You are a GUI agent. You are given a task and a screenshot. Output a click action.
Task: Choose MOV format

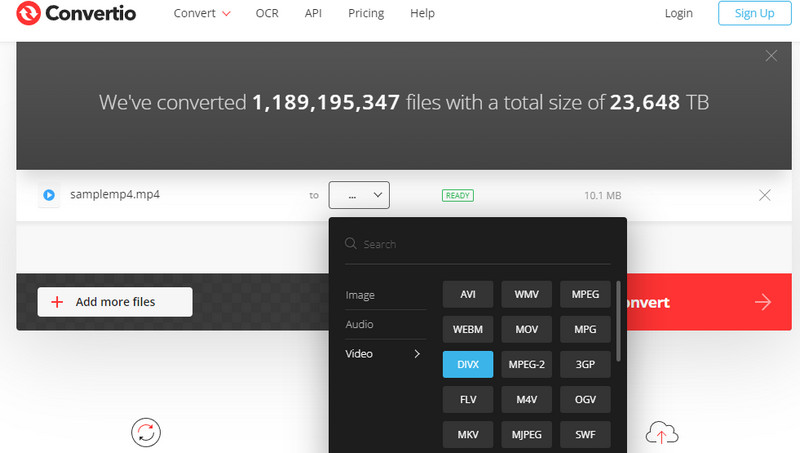click(527, 330)
